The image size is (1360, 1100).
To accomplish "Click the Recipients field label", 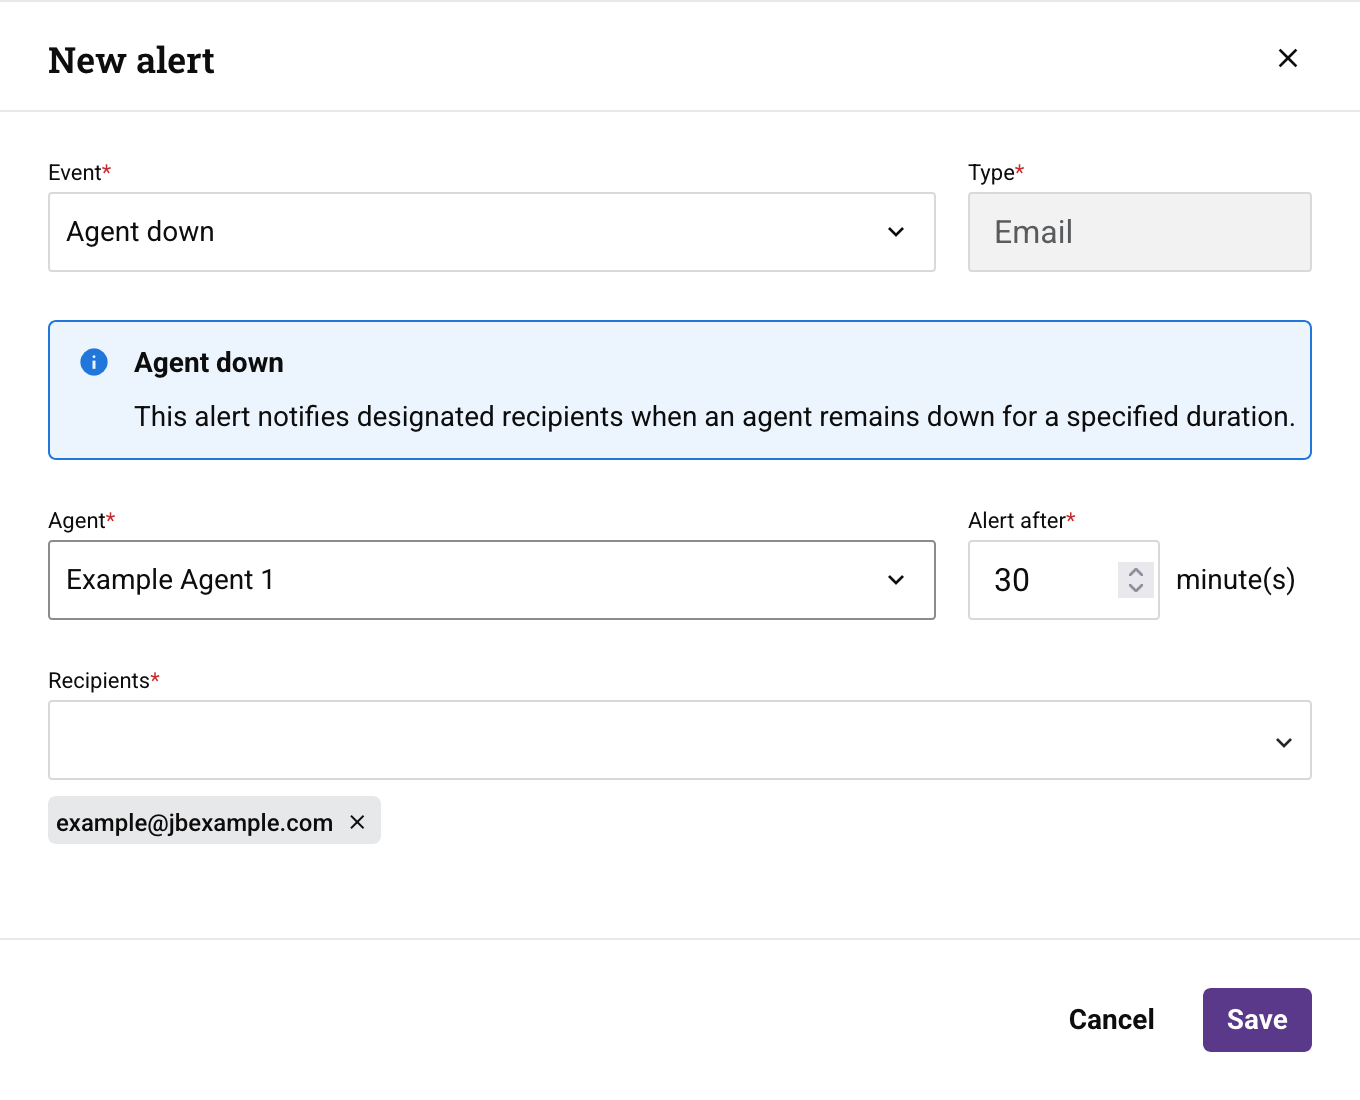I will coord(99,680).
